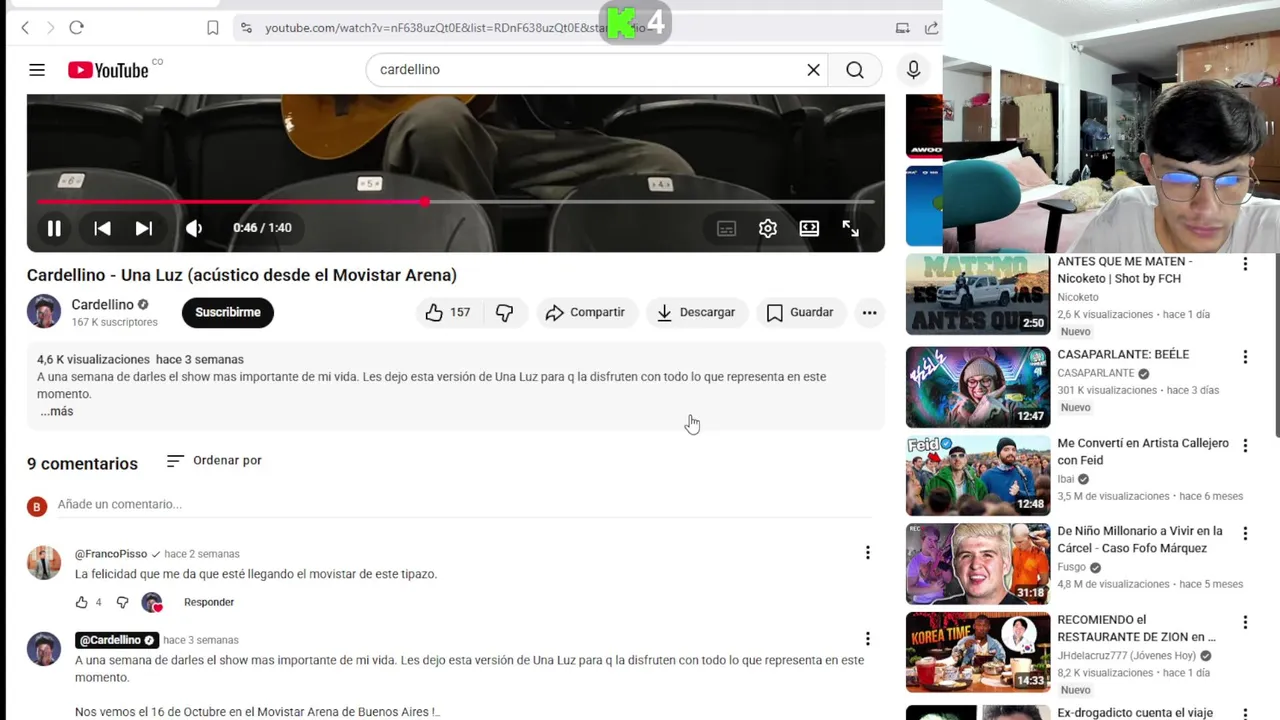Start voice search with microphone icon
1280x720 pixels.
click(913, 70)
